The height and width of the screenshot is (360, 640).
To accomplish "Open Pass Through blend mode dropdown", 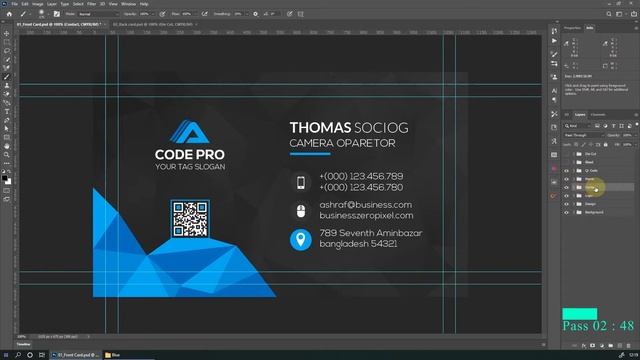I will (584, 135).
